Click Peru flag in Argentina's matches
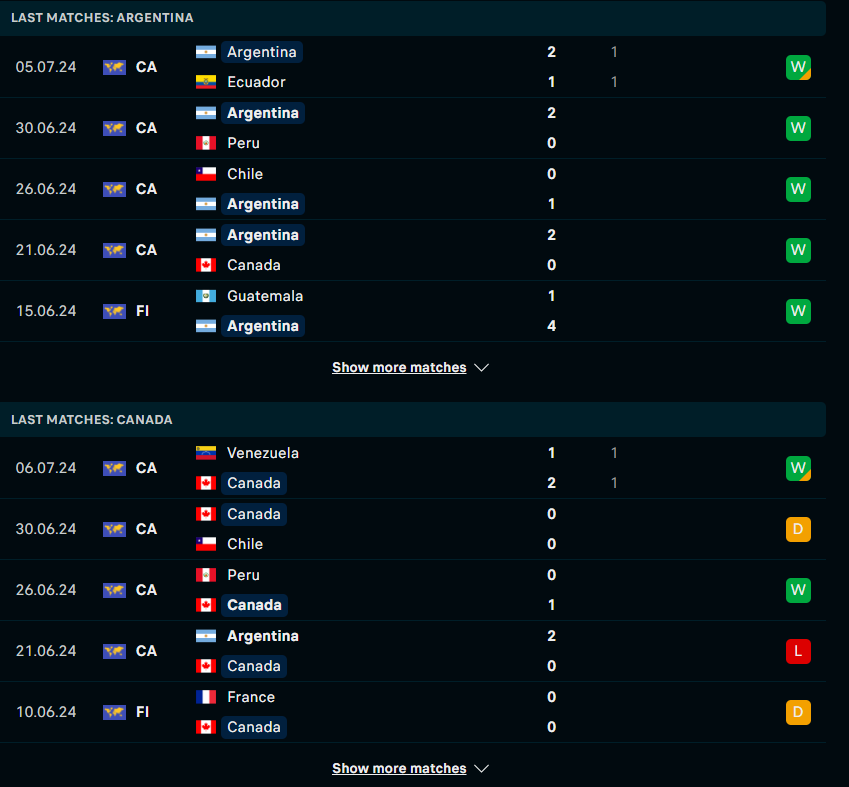The height and width of the screenshot is (787, 849). [206, 143]
